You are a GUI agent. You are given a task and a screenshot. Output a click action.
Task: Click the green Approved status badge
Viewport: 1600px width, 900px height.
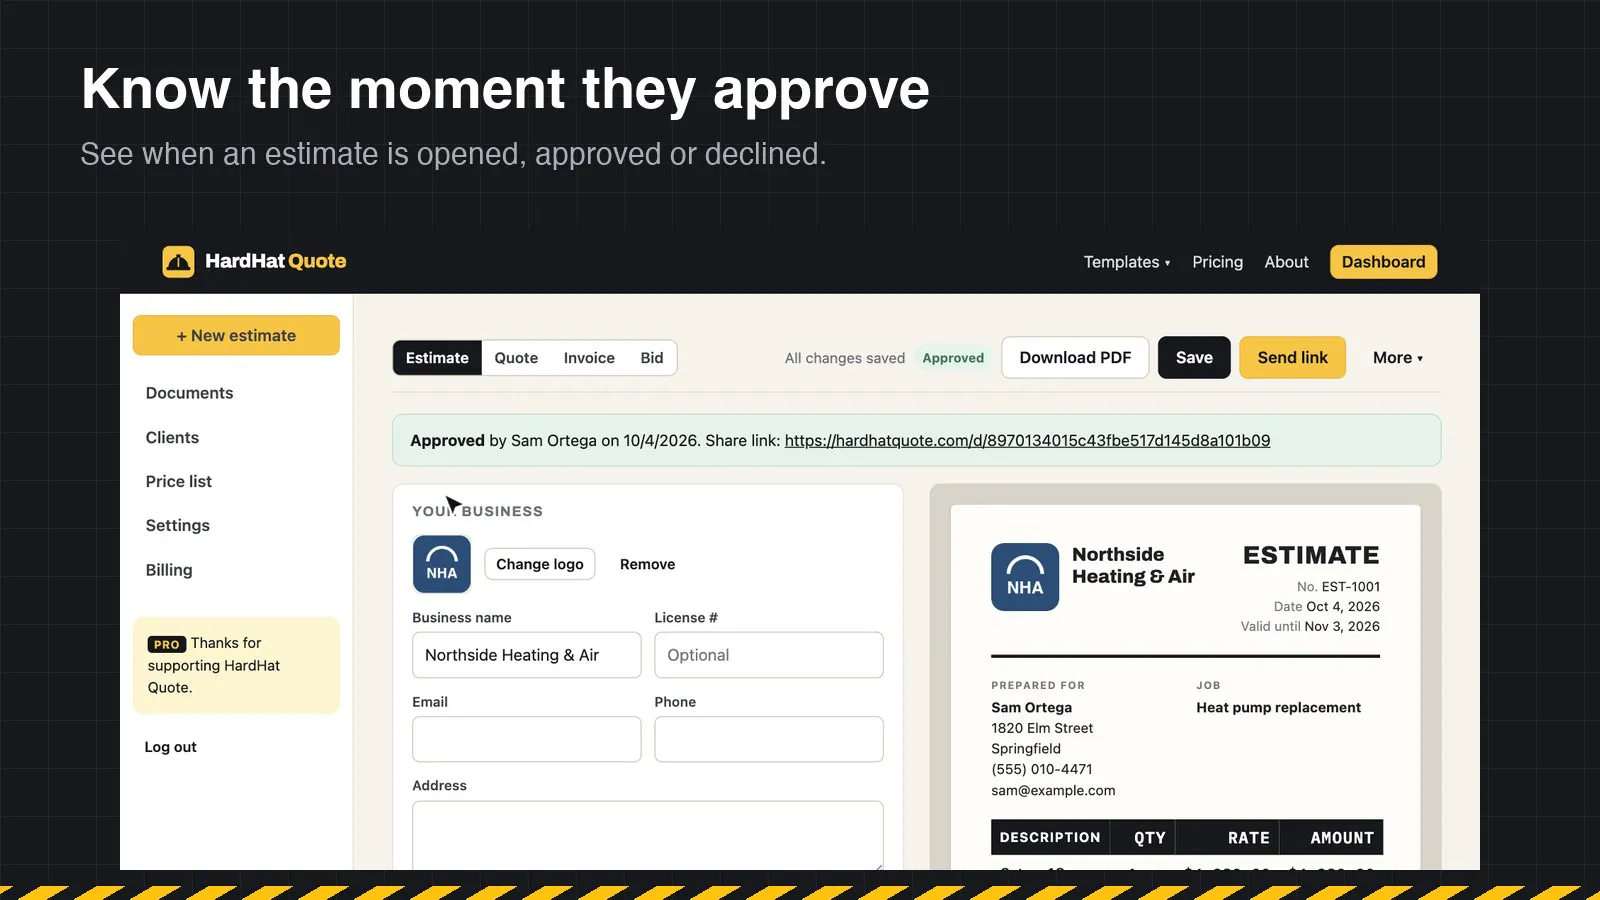click(x=953, y=358)
